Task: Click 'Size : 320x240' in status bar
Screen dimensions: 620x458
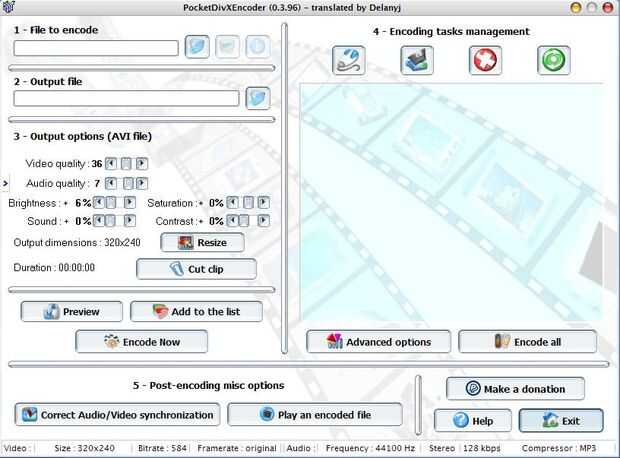Action: 85,448
